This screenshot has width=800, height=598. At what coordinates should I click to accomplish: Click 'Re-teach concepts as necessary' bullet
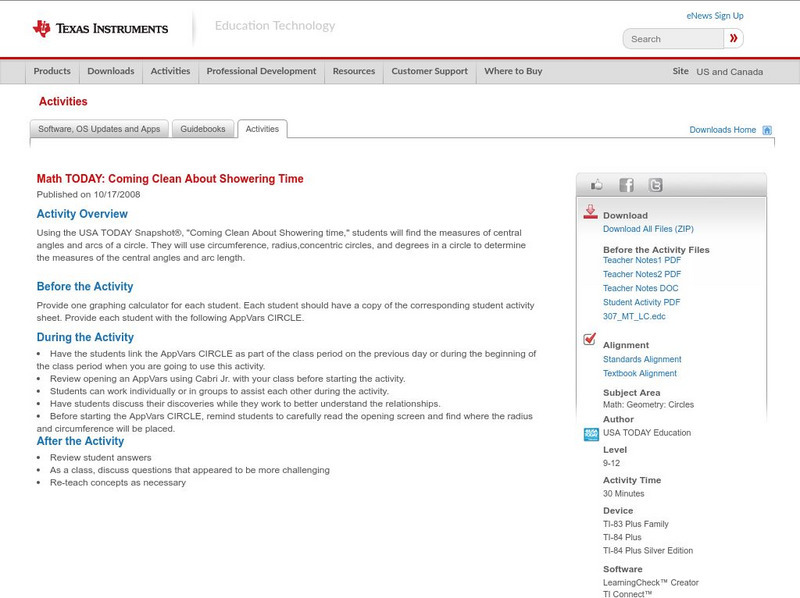(118, 483)
